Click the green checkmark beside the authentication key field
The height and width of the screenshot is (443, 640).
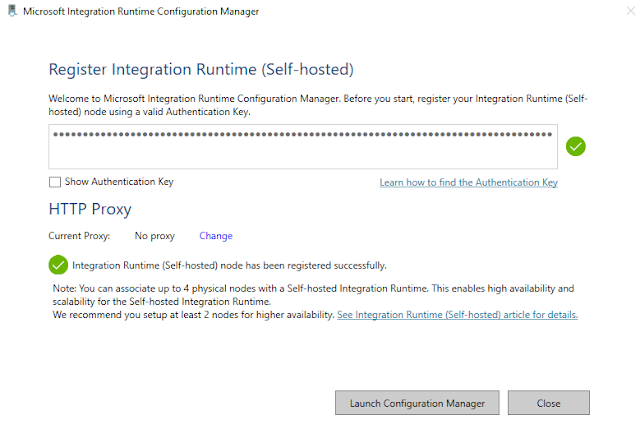[x=576, y=147]
